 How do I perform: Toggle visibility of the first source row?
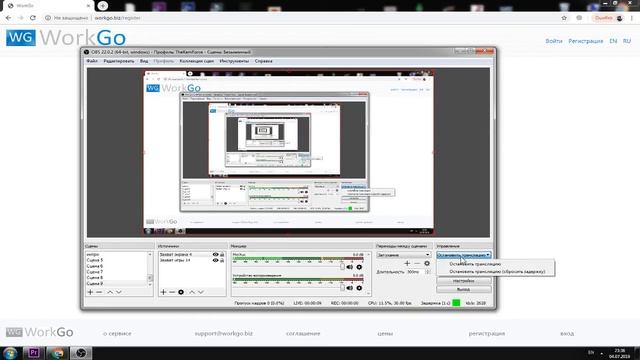[215, 254]
